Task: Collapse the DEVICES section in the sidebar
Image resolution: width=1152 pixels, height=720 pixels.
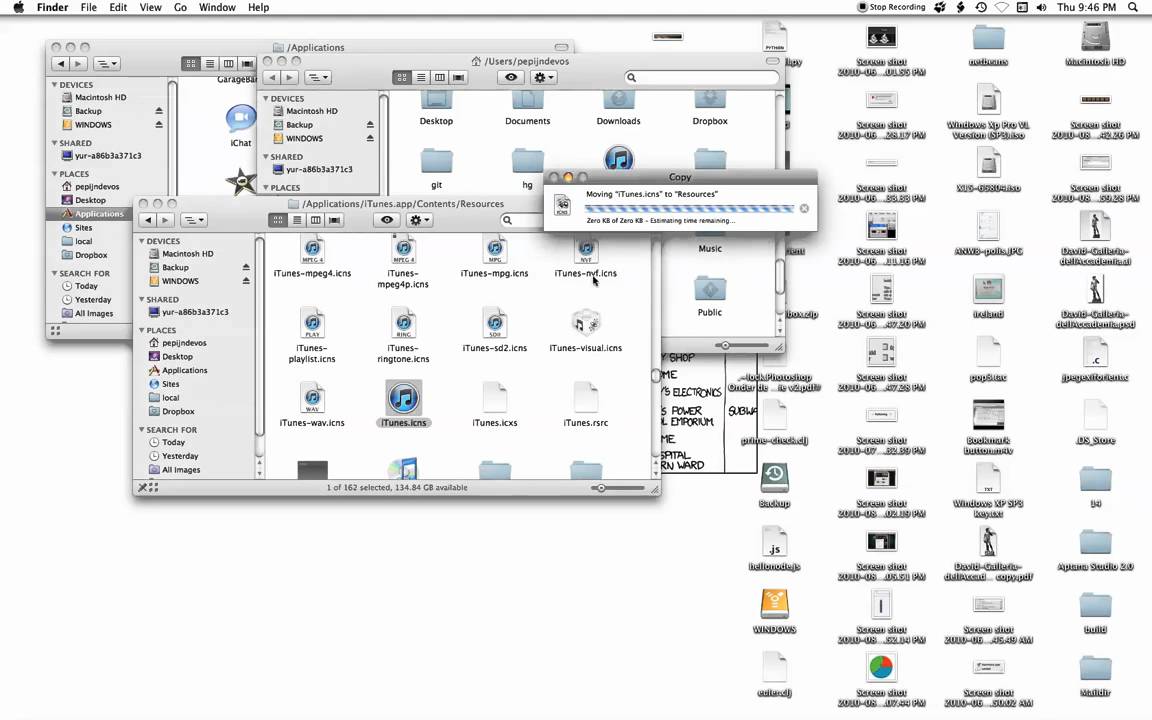Action: (141, 241)
